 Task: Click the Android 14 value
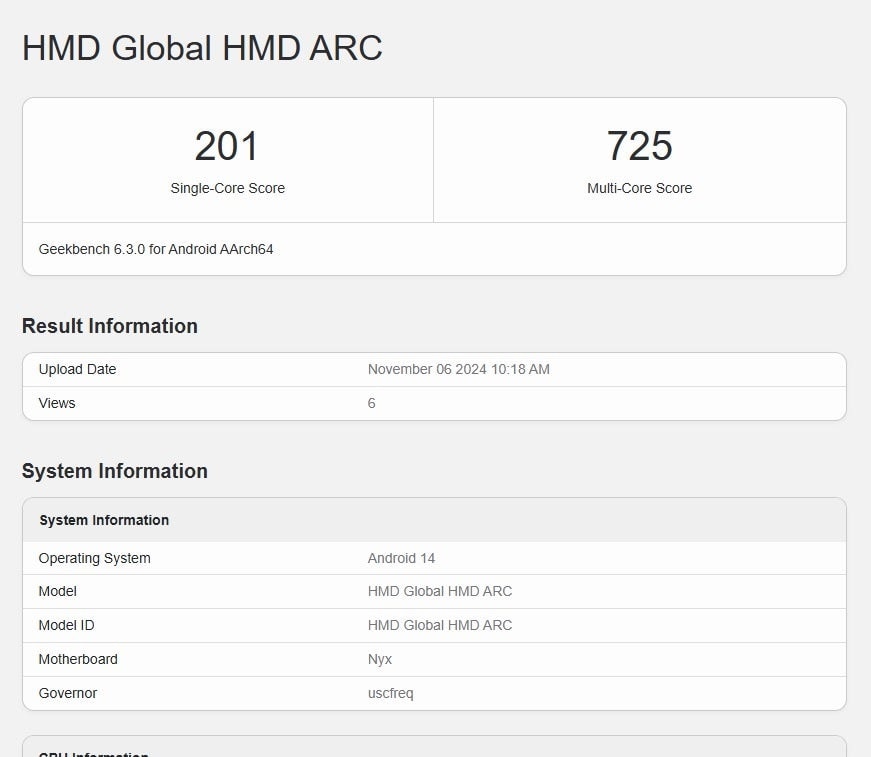coord(401,558)
